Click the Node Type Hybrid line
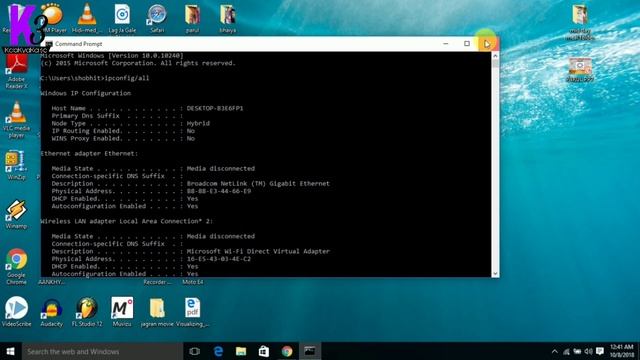Viewport: 640px width, 360px height. pyautogui.click(x=131, y=123)
